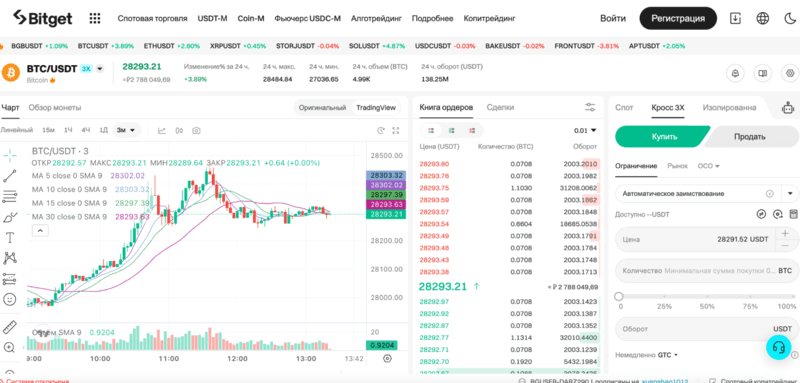Decrease price with the minus stepper
The width and height of the screenshot is (800, 383).
click(x=785, y=245)
